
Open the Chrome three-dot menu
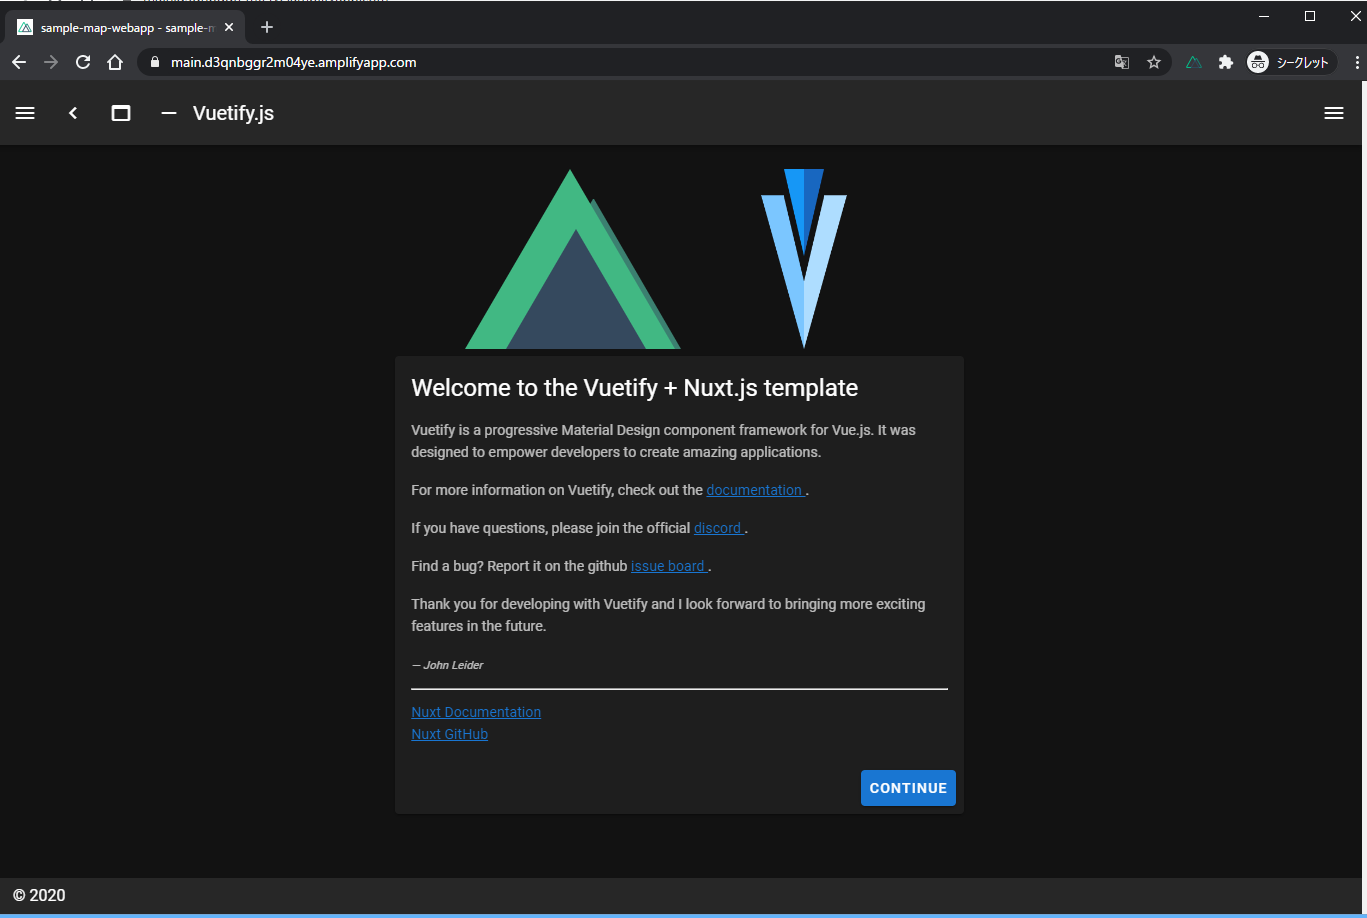click(1356, 62)
